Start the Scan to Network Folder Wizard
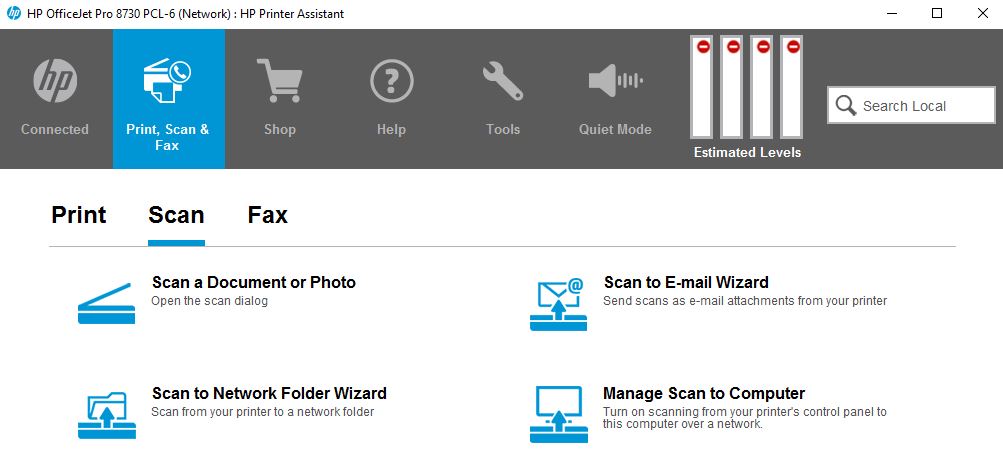The width and height of the screenshot is (1003, 466). [269, 392]
